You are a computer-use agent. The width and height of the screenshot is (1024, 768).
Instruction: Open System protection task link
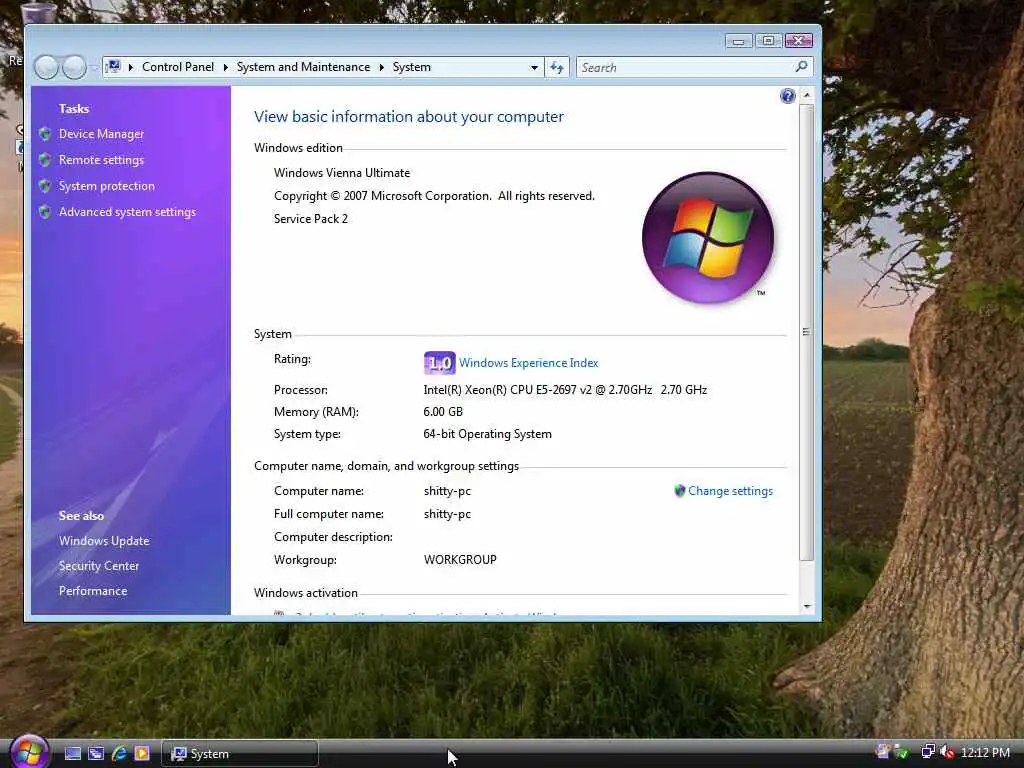click(x=106, y=186)
